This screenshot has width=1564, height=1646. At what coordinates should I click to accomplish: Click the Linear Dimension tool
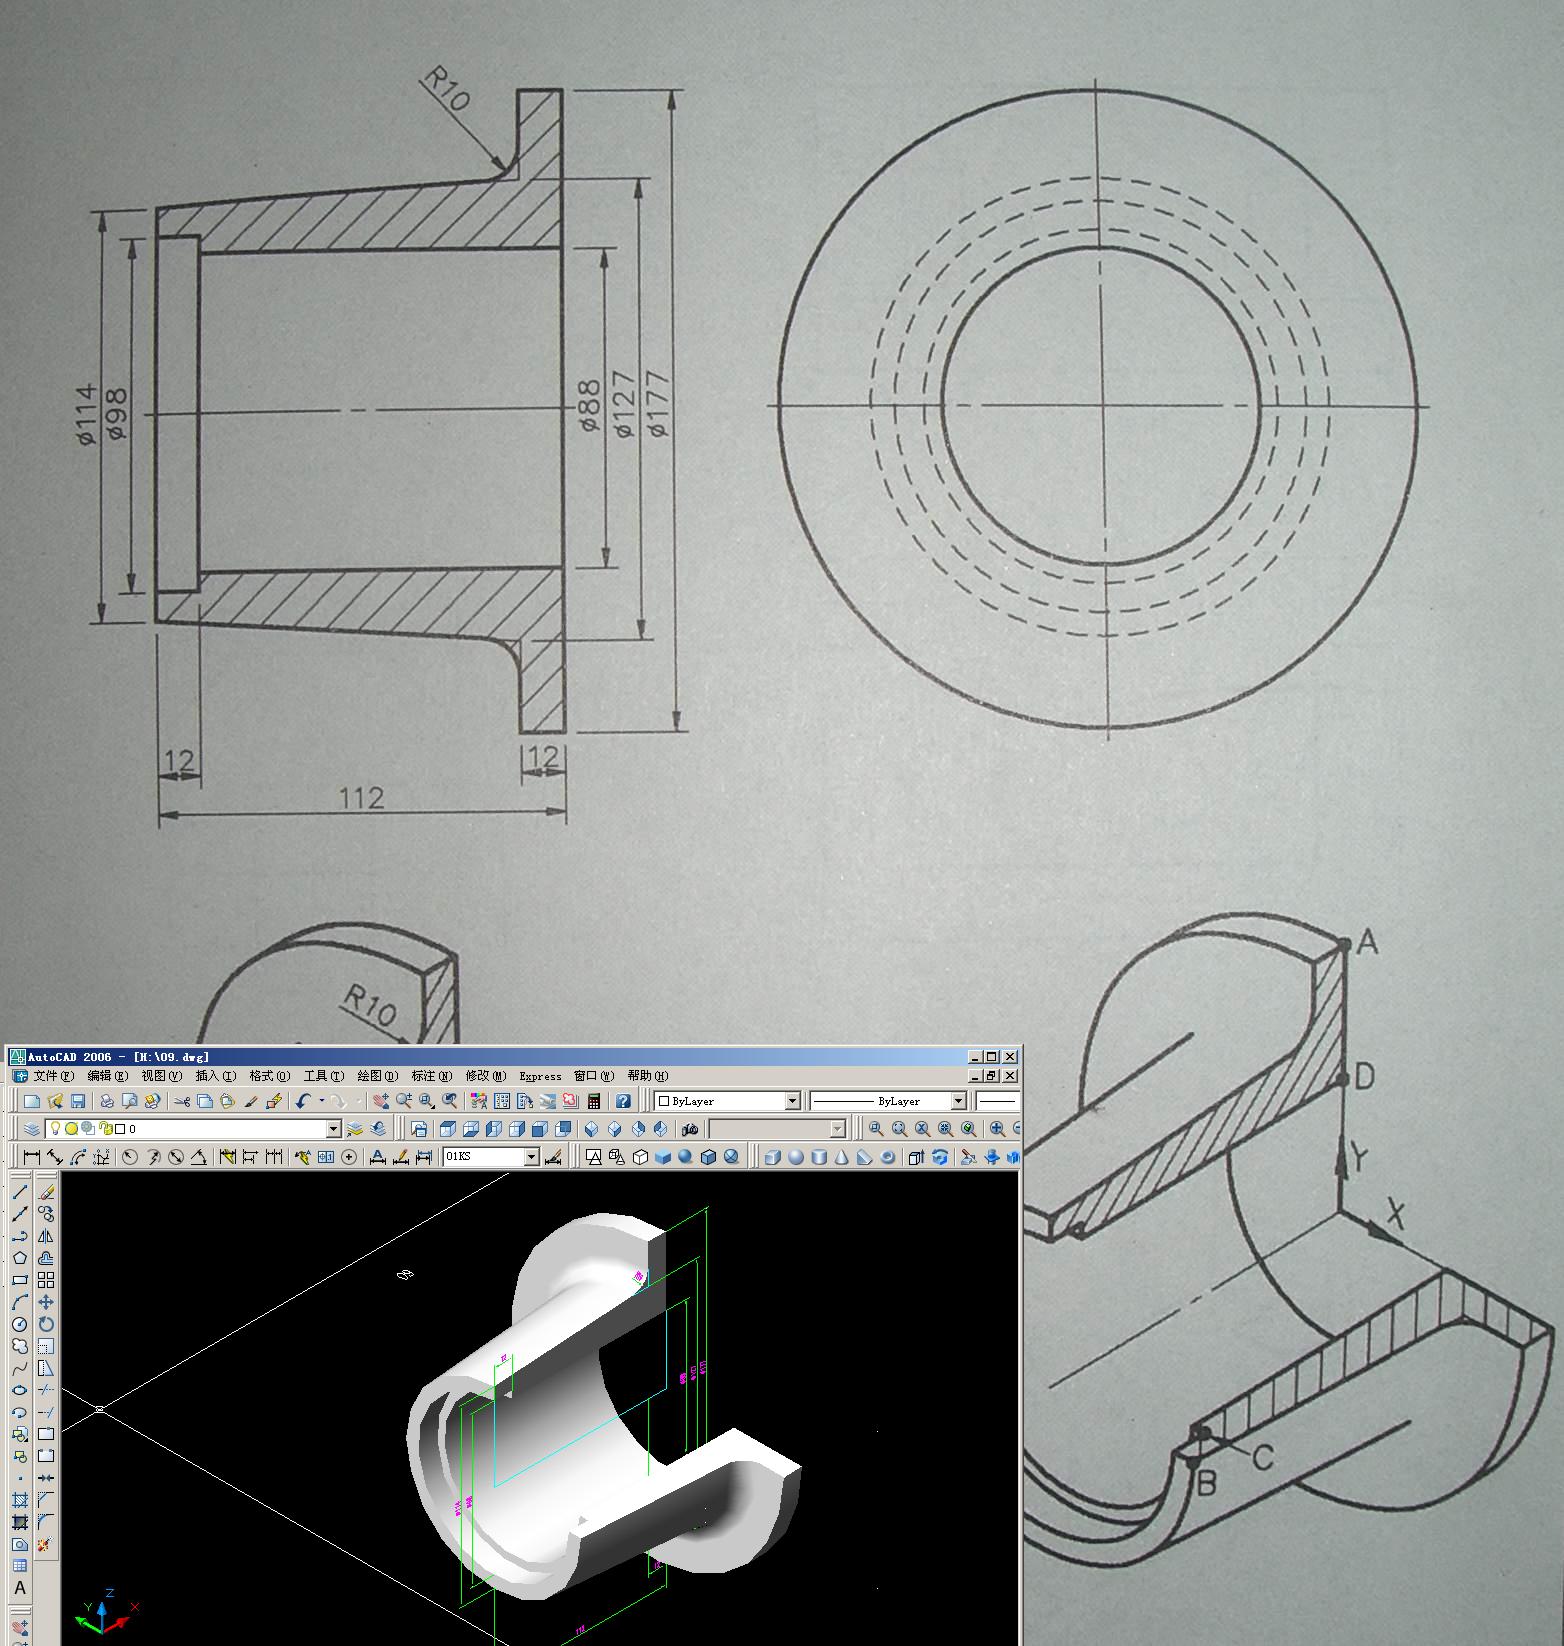pos(32,1156)
